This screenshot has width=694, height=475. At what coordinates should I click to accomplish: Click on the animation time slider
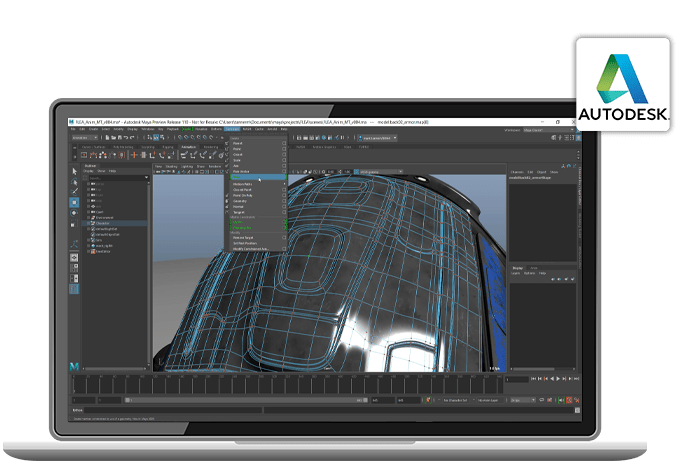pos(300,384)
